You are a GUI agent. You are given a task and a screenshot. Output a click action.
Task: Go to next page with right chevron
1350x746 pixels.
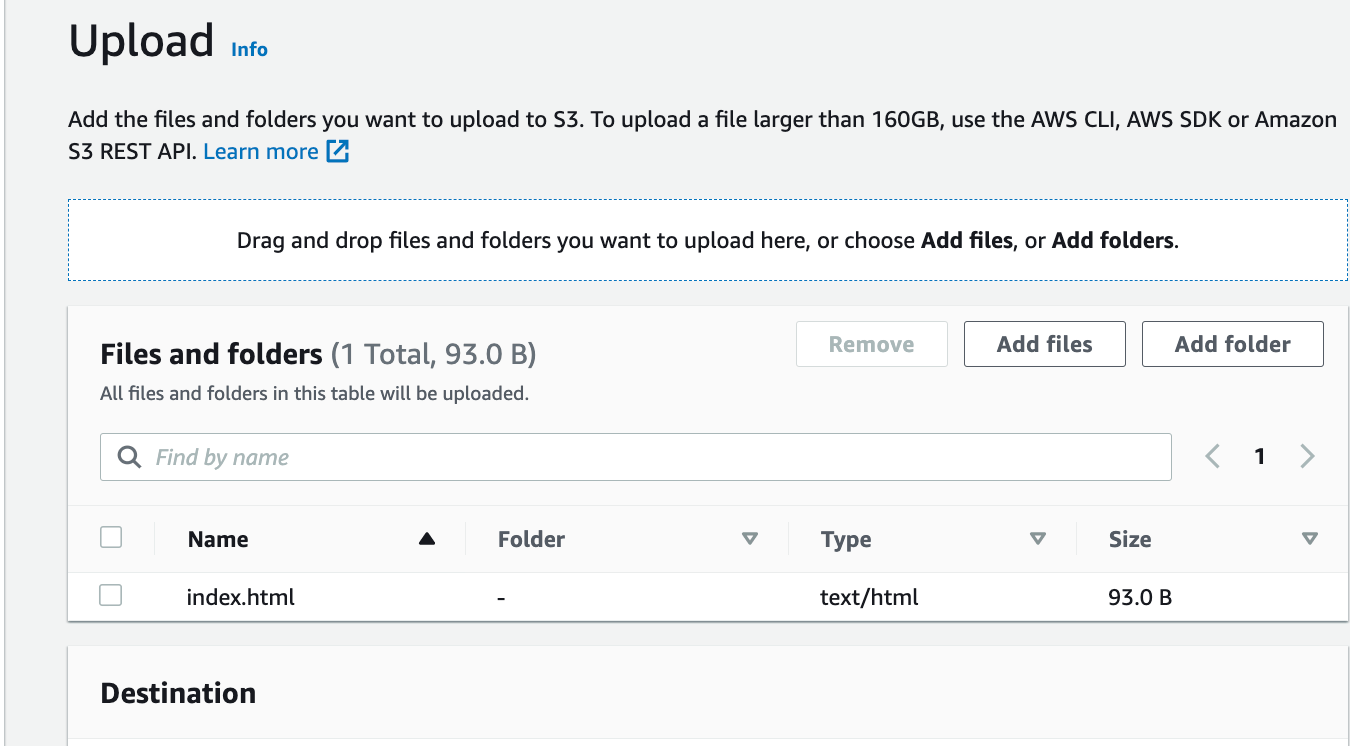pos(1307,457)
